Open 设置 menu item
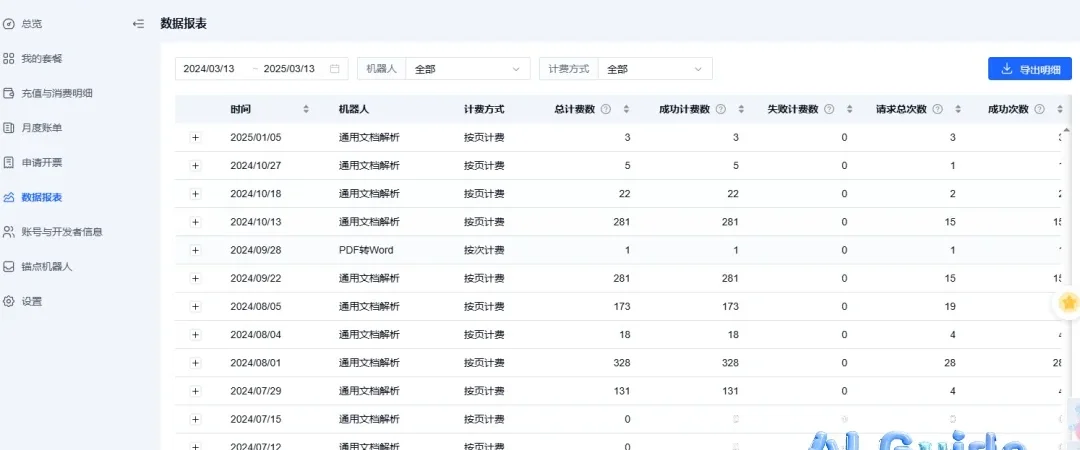Screen dimensions: 1080x450 pyautogui.click(x=32, y=301)
